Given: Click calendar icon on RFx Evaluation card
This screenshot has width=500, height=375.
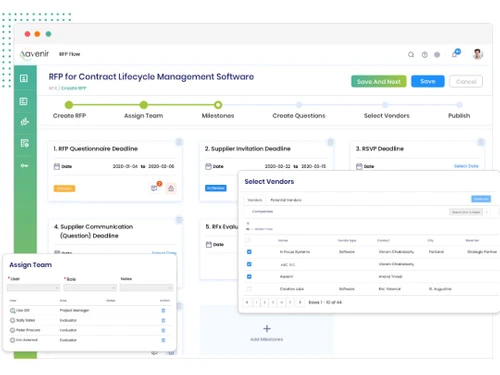Looking at the screenshot, I should tap(209, 244).
